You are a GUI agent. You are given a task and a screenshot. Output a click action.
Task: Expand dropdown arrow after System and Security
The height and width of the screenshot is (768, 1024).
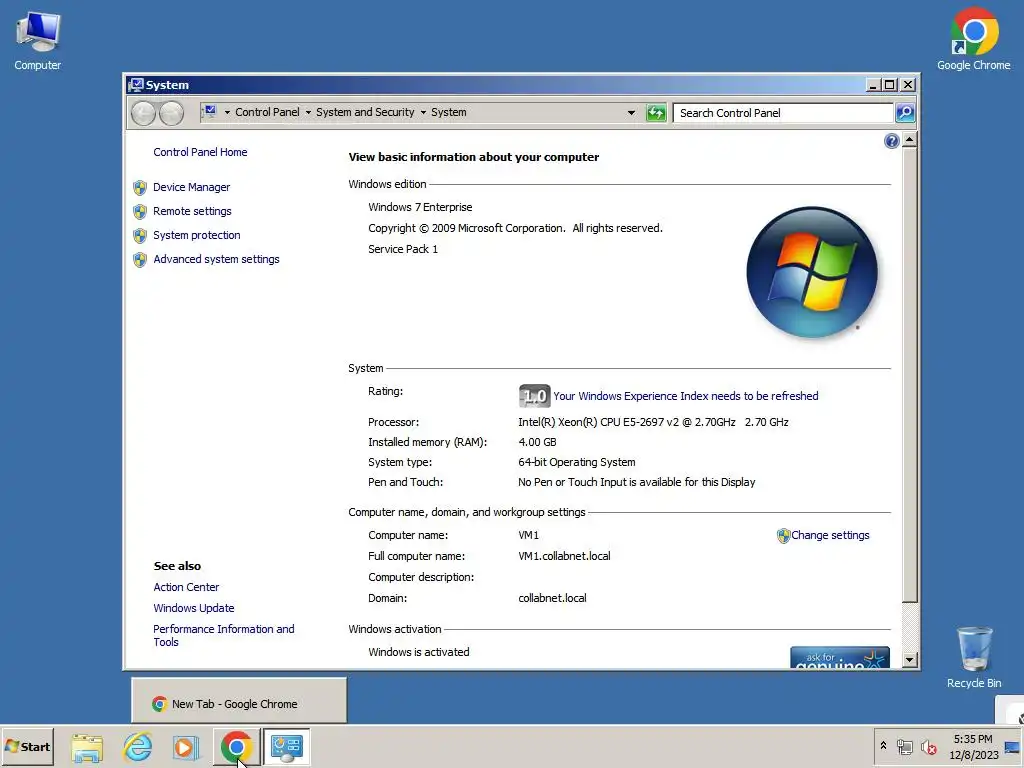coord(423,112)
